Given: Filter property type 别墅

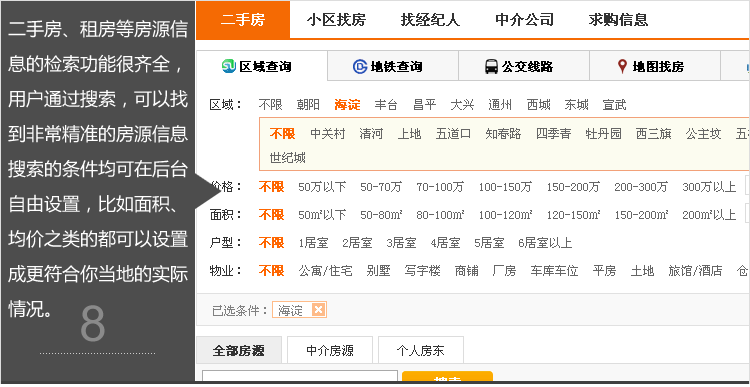Looking at the screenshot, I should click(x=378, y=271).
